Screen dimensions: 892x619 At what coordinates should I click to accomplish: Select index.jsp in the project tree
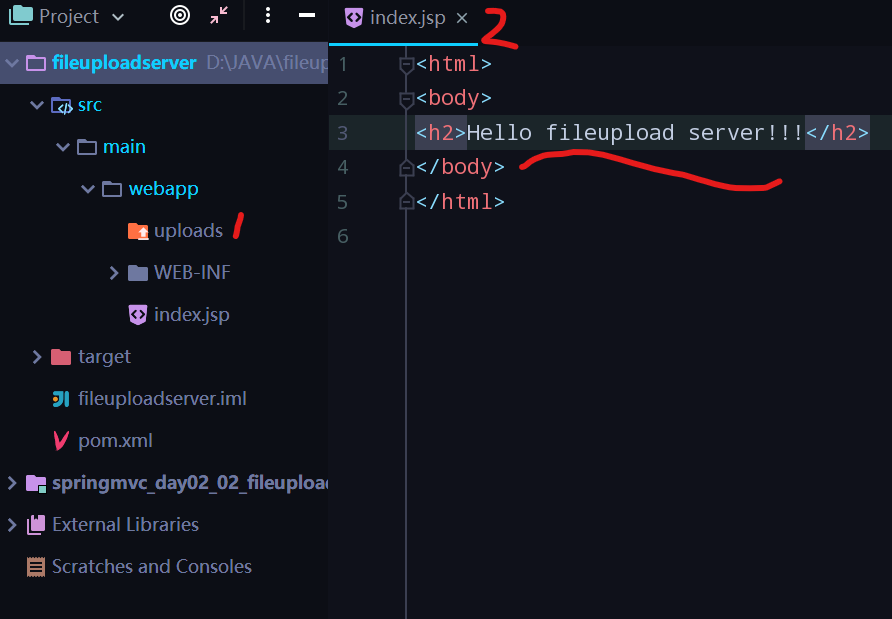(x=191, y=315)
